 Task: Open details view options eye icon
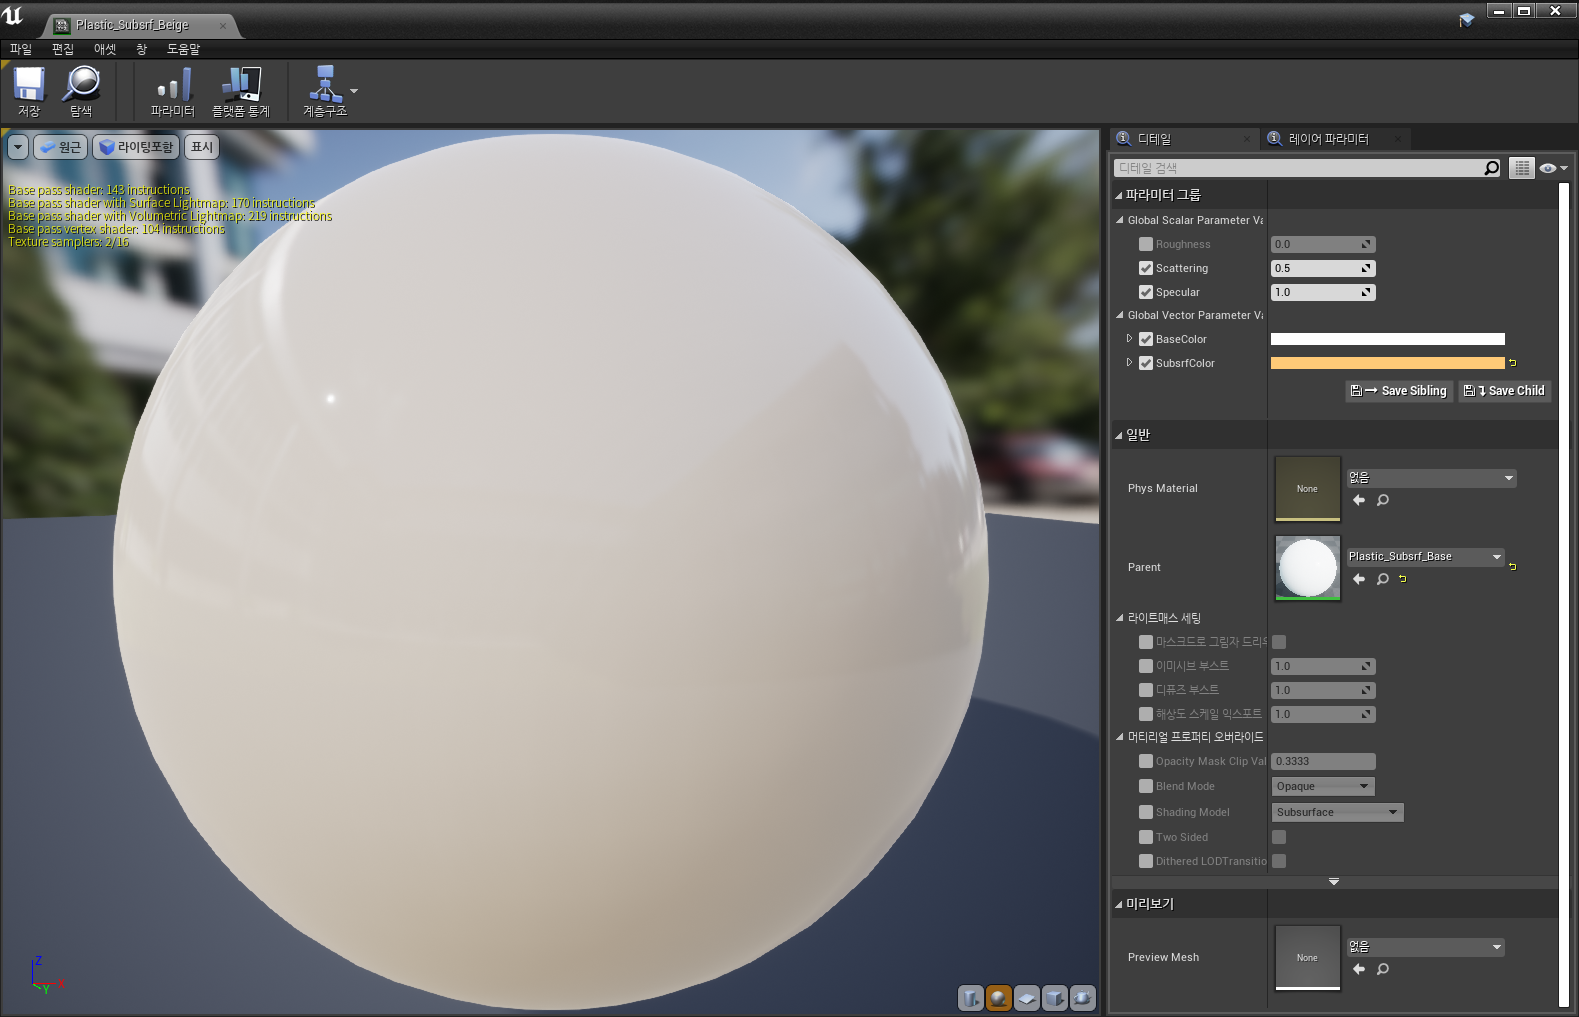pos(1553,168)
